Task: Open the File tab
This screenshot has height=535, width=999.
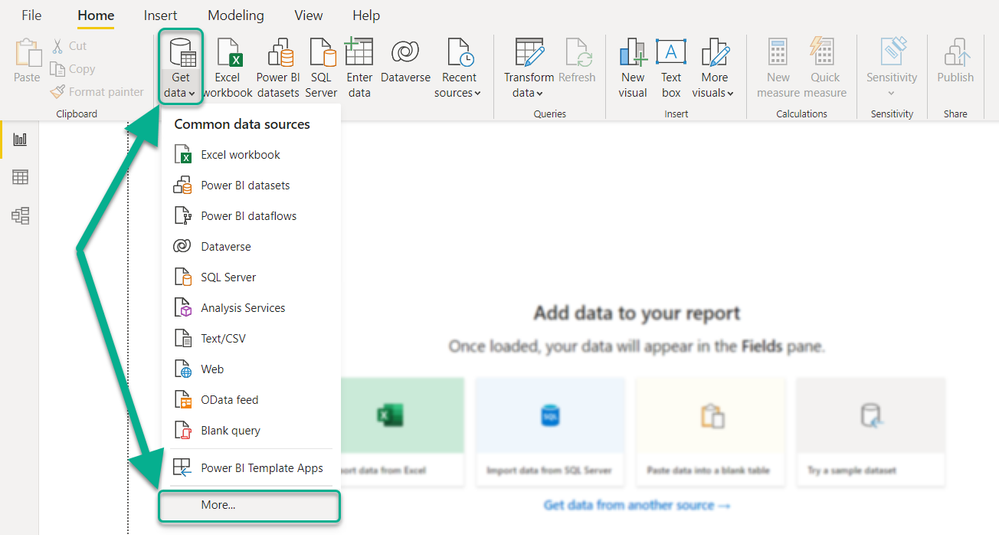Action: pos(31,15)
